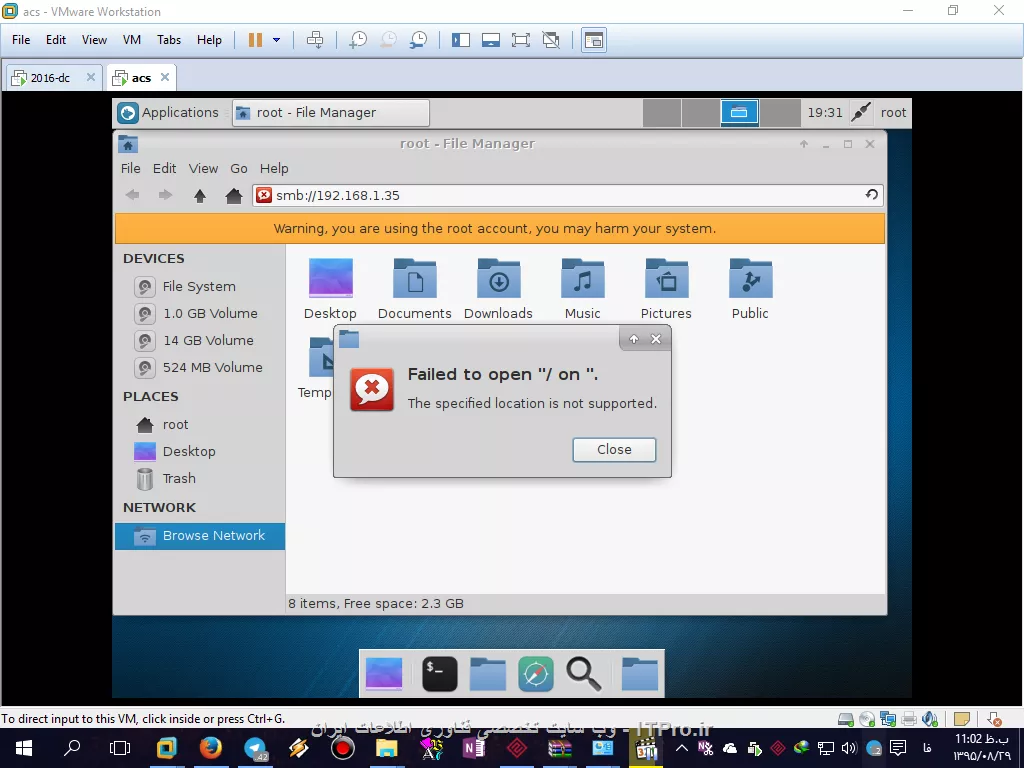The height and width of the screenshot is (768, 1024).
Task: Open Task View on Windows taskbar
Action: point(120,748)
